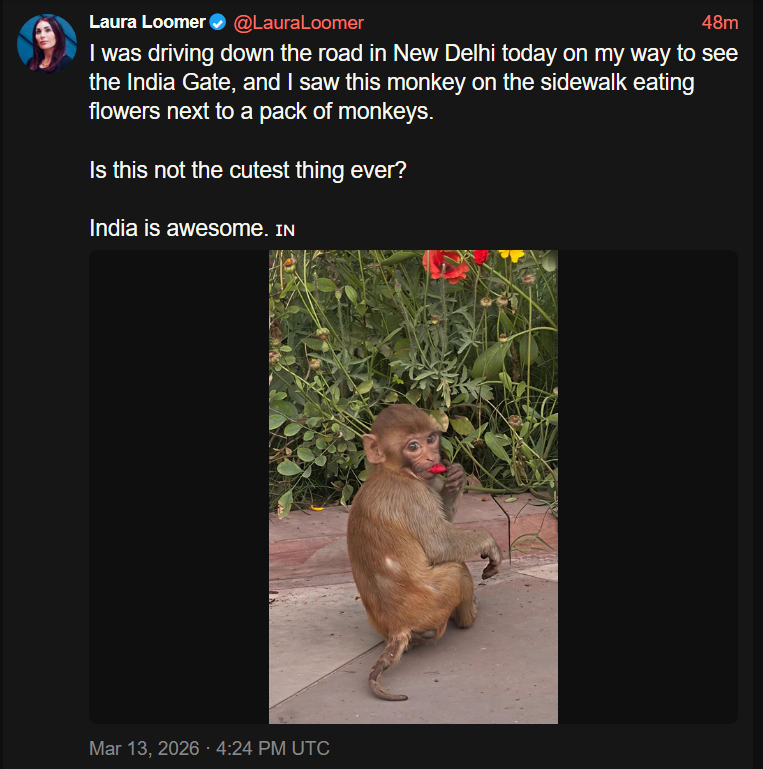Image resolution: width=763 pixels, height=769 pixels.
Task: Click the black area left of photo
Action: 179,486
